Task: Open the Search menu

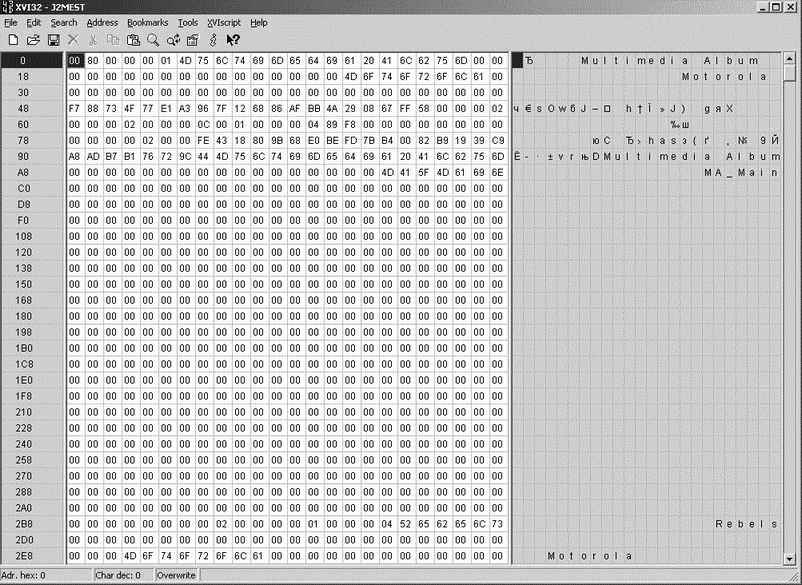Action: (x=63, y=22)
